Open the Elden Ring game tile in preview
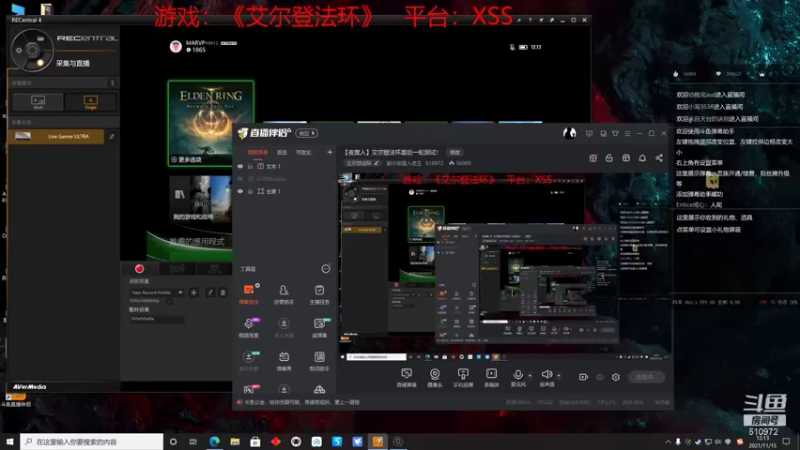 pos(211,123)
